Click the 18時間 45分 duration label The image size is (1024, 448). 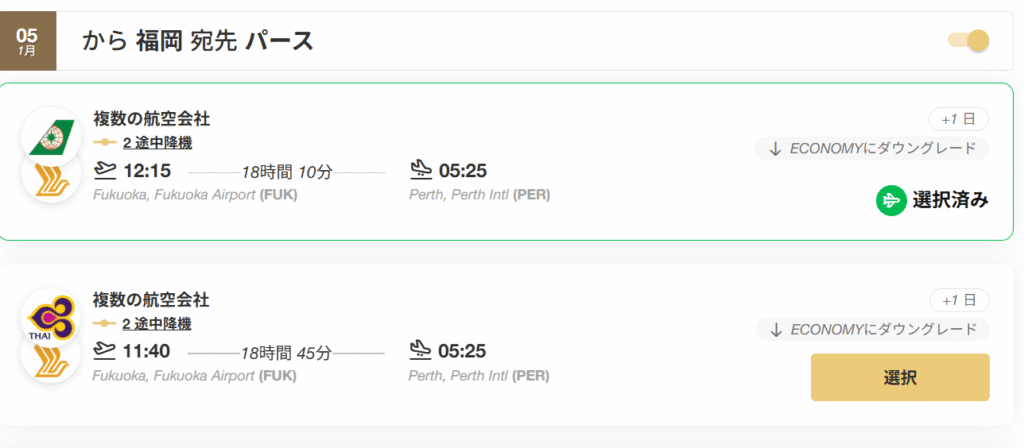point(286,352)
